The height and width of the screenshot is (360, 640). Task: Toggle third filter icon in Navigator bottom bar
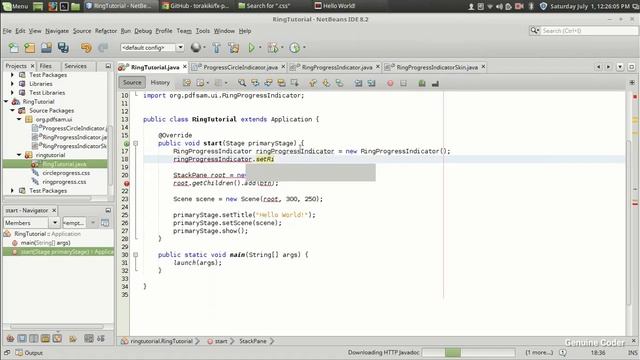(34, 338)
